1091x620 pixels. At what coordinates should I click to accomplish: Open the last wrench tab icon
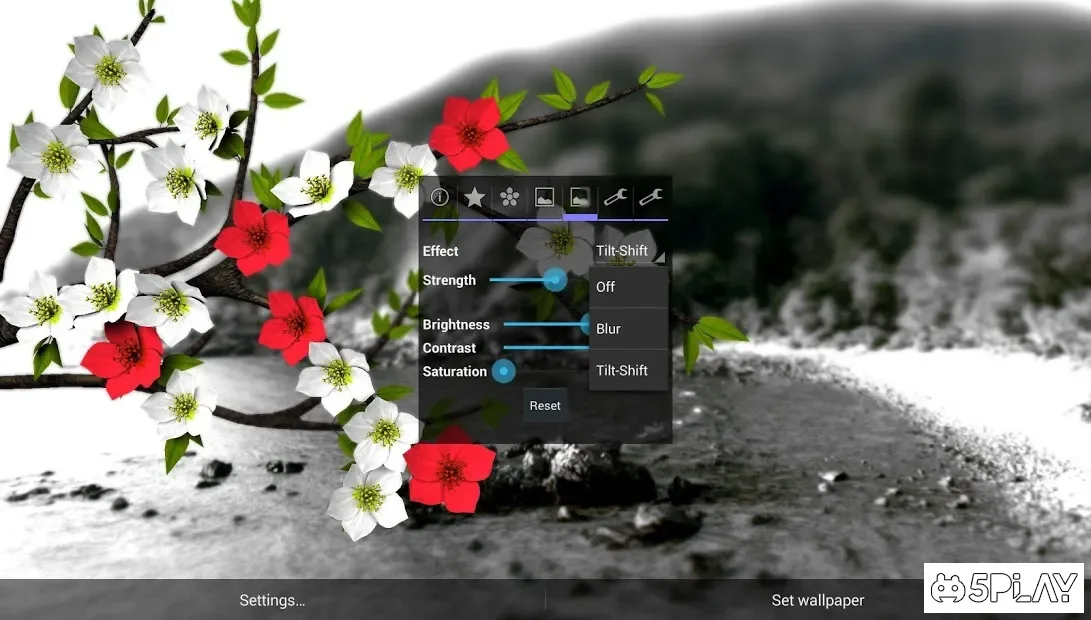tap(650, 197)
